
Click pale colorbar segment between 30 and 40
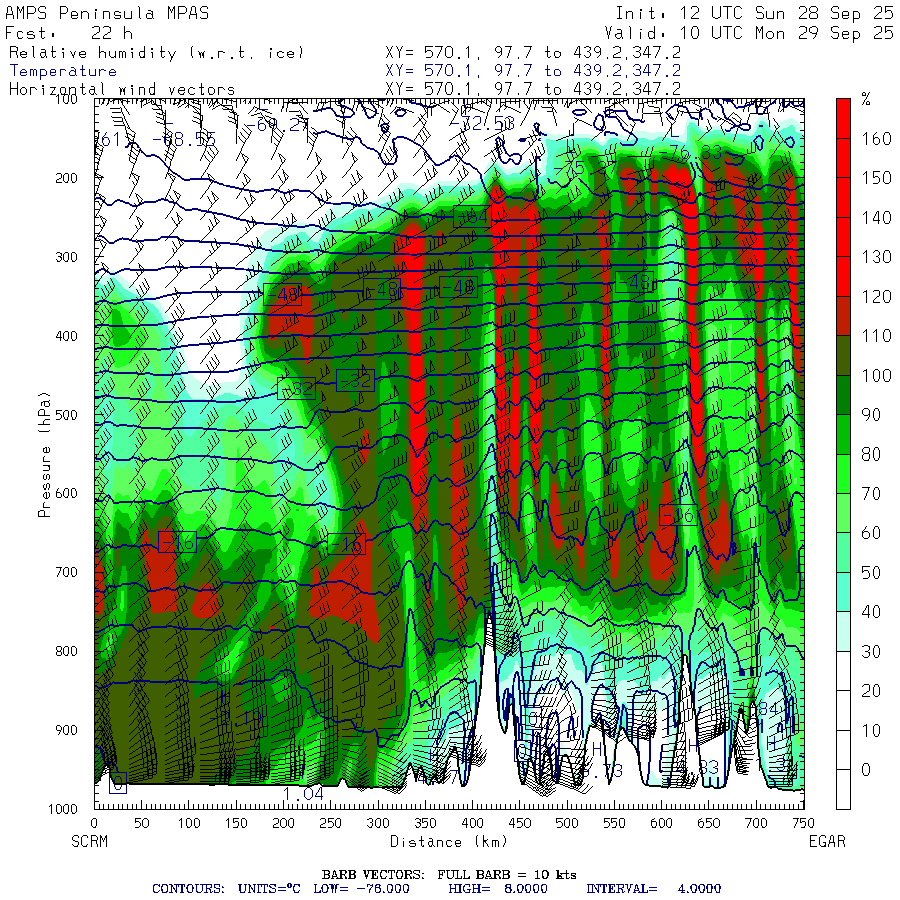(843, 631)
